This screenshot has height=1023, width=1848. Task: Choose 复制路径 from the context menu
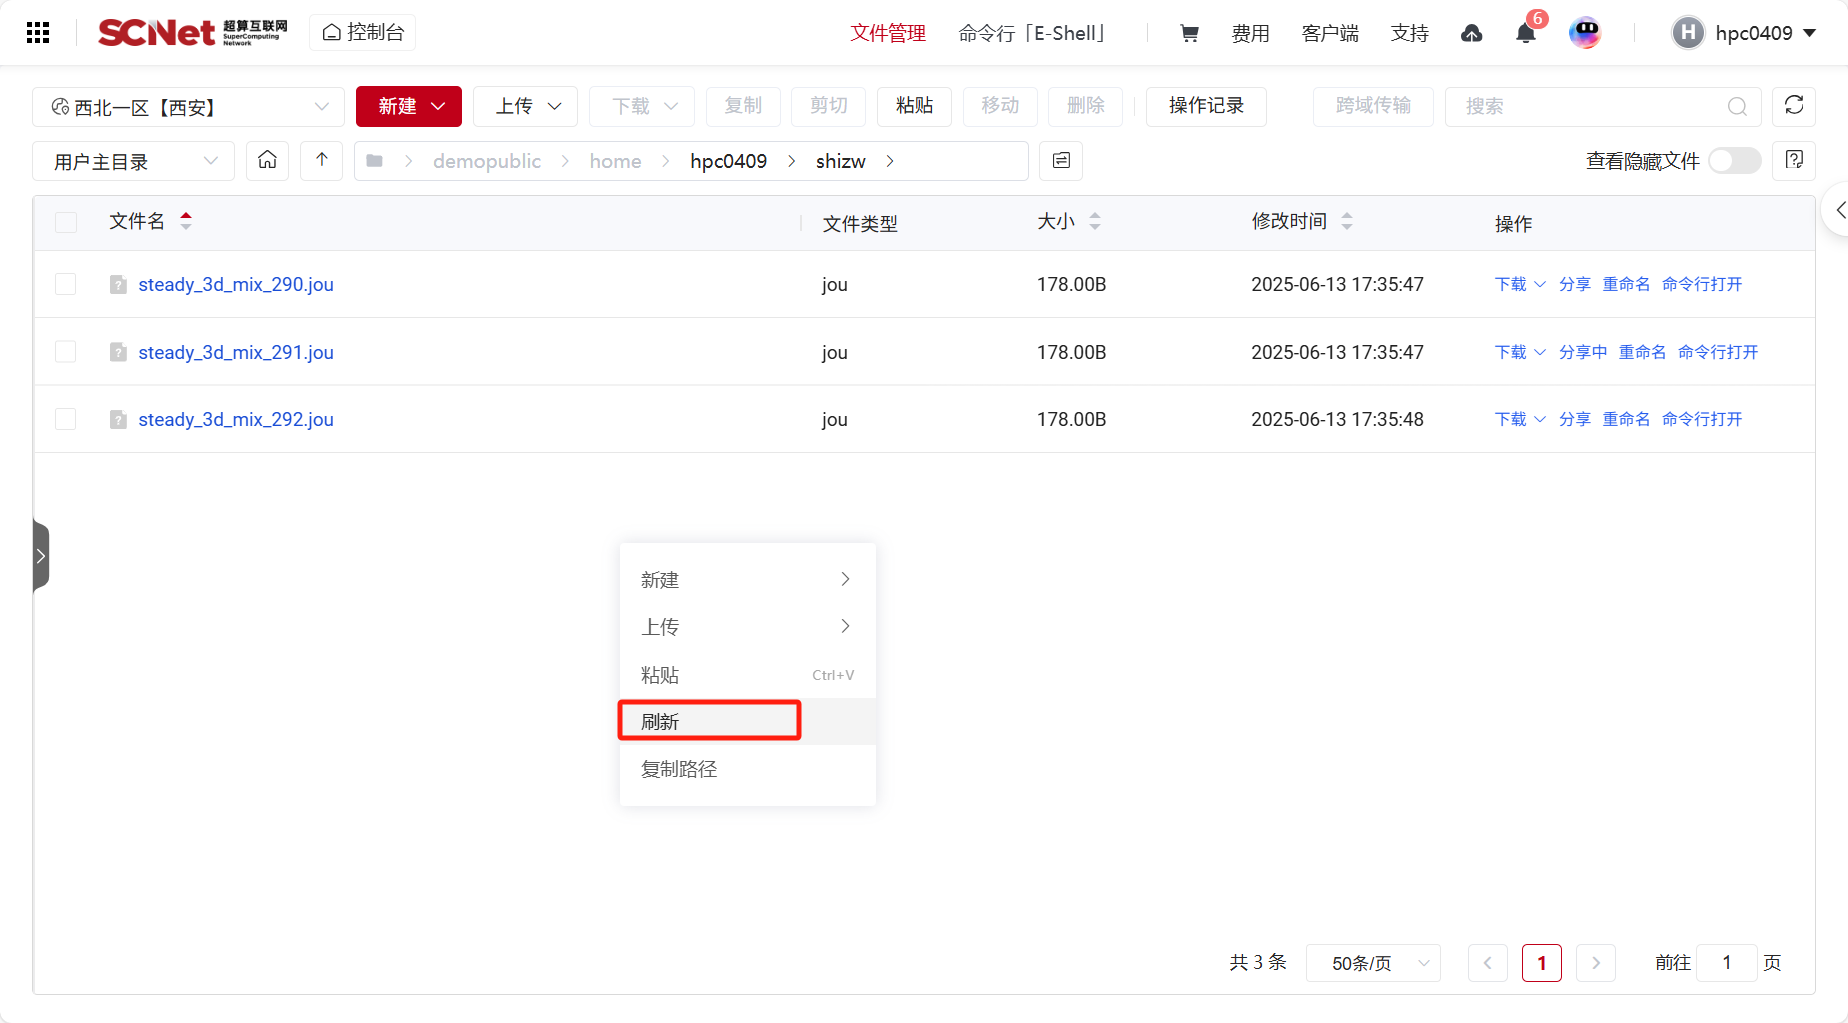pyautogui.click(x=679, y=769)
